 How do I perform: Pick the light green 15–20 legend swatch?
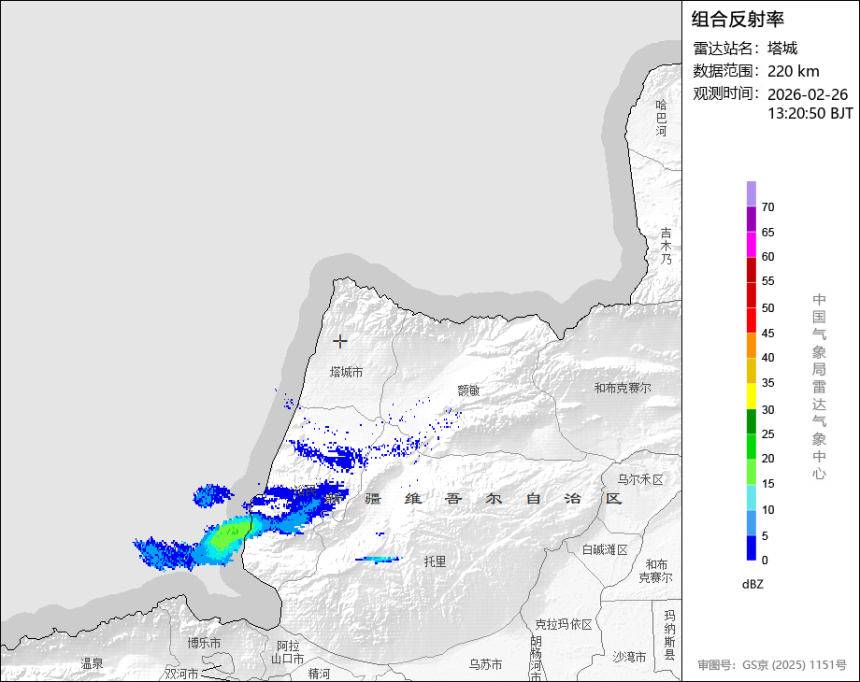[751, 472]
